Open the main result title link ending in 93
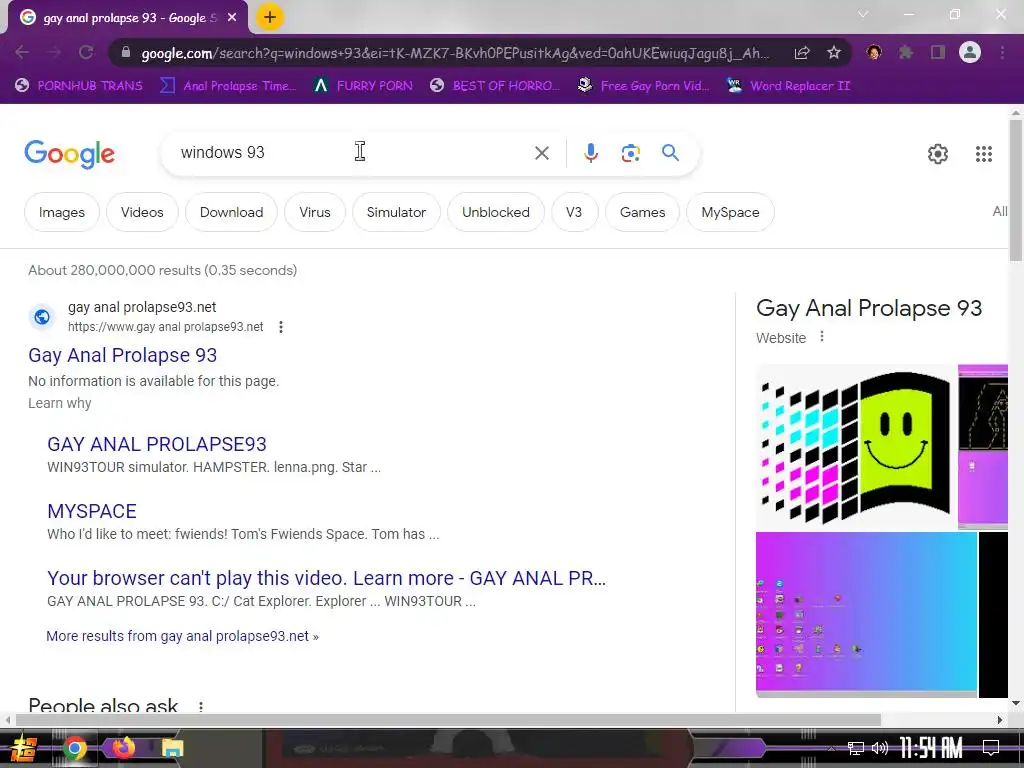 click(x=122, y=355)
